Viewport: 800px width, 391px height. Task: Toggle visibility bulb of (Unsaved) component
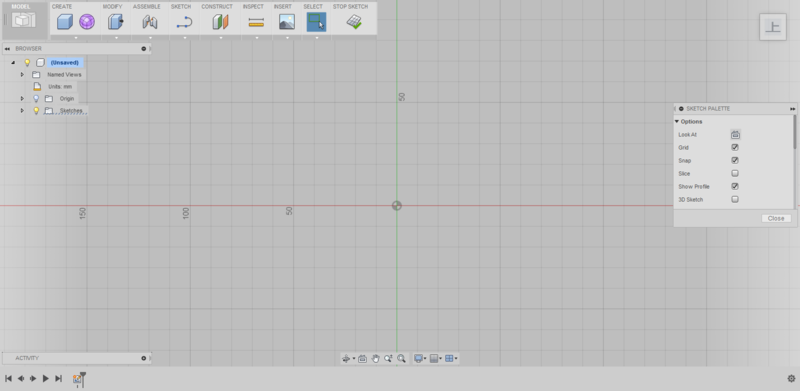pyautogui.click(x=28, y=63)
